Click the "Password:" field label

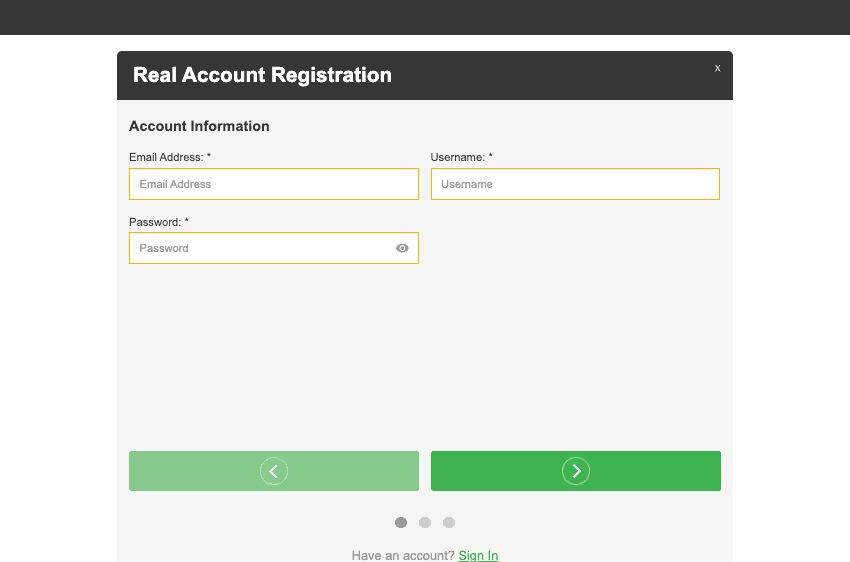point(155,222)
